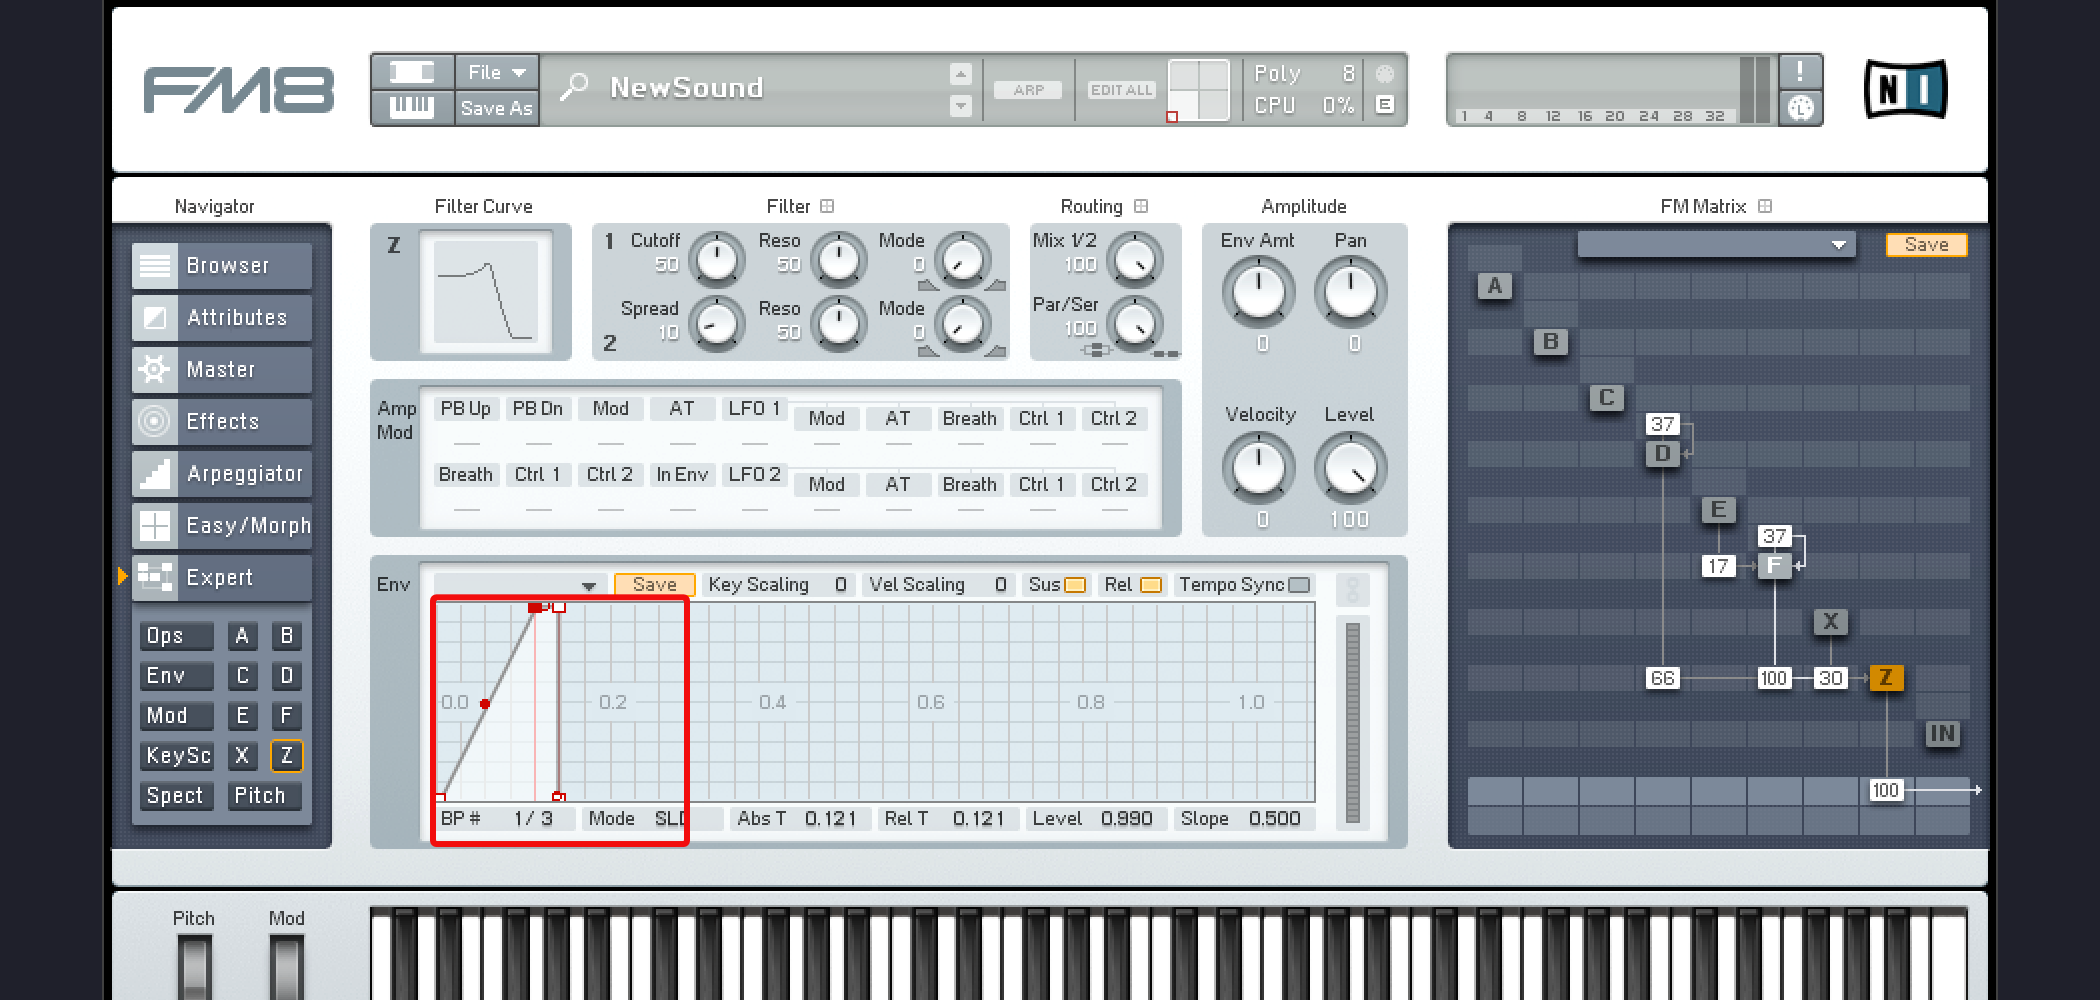Viewport: 2100px width, 1000px height.
Task: Open the Attributes page
Action: [222, 317]
